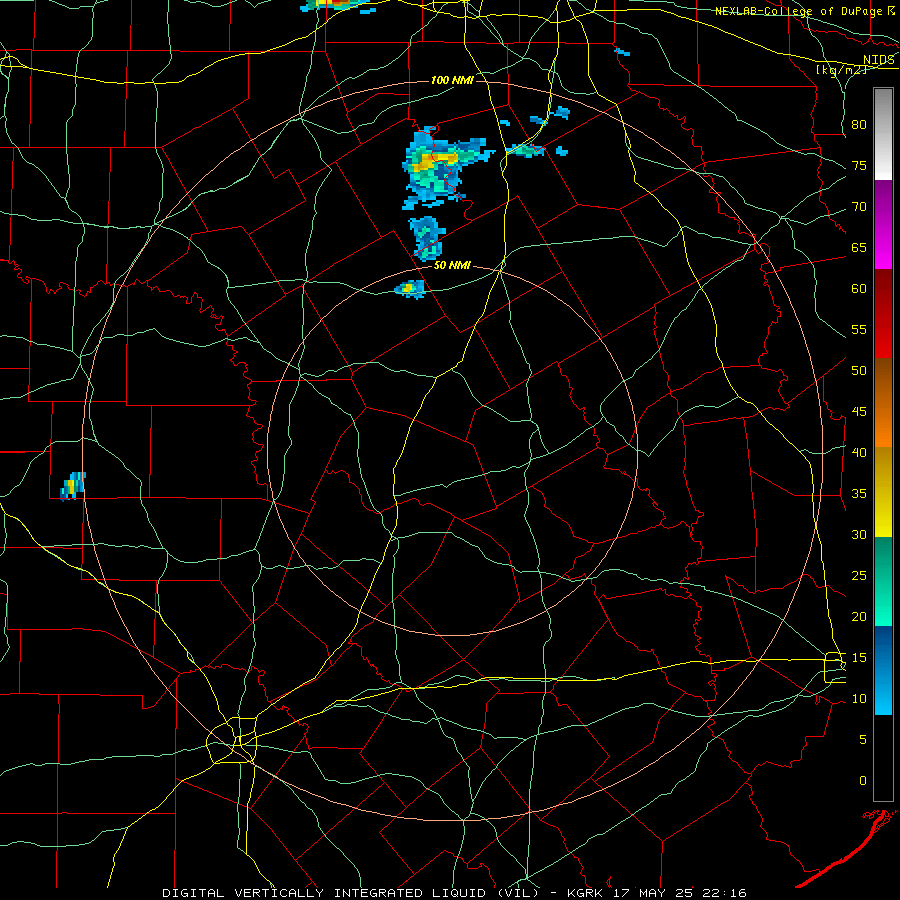Click the 20 value on the color scale
The height and width of the screenshot is (900, 900).
(x=859, y=616)
